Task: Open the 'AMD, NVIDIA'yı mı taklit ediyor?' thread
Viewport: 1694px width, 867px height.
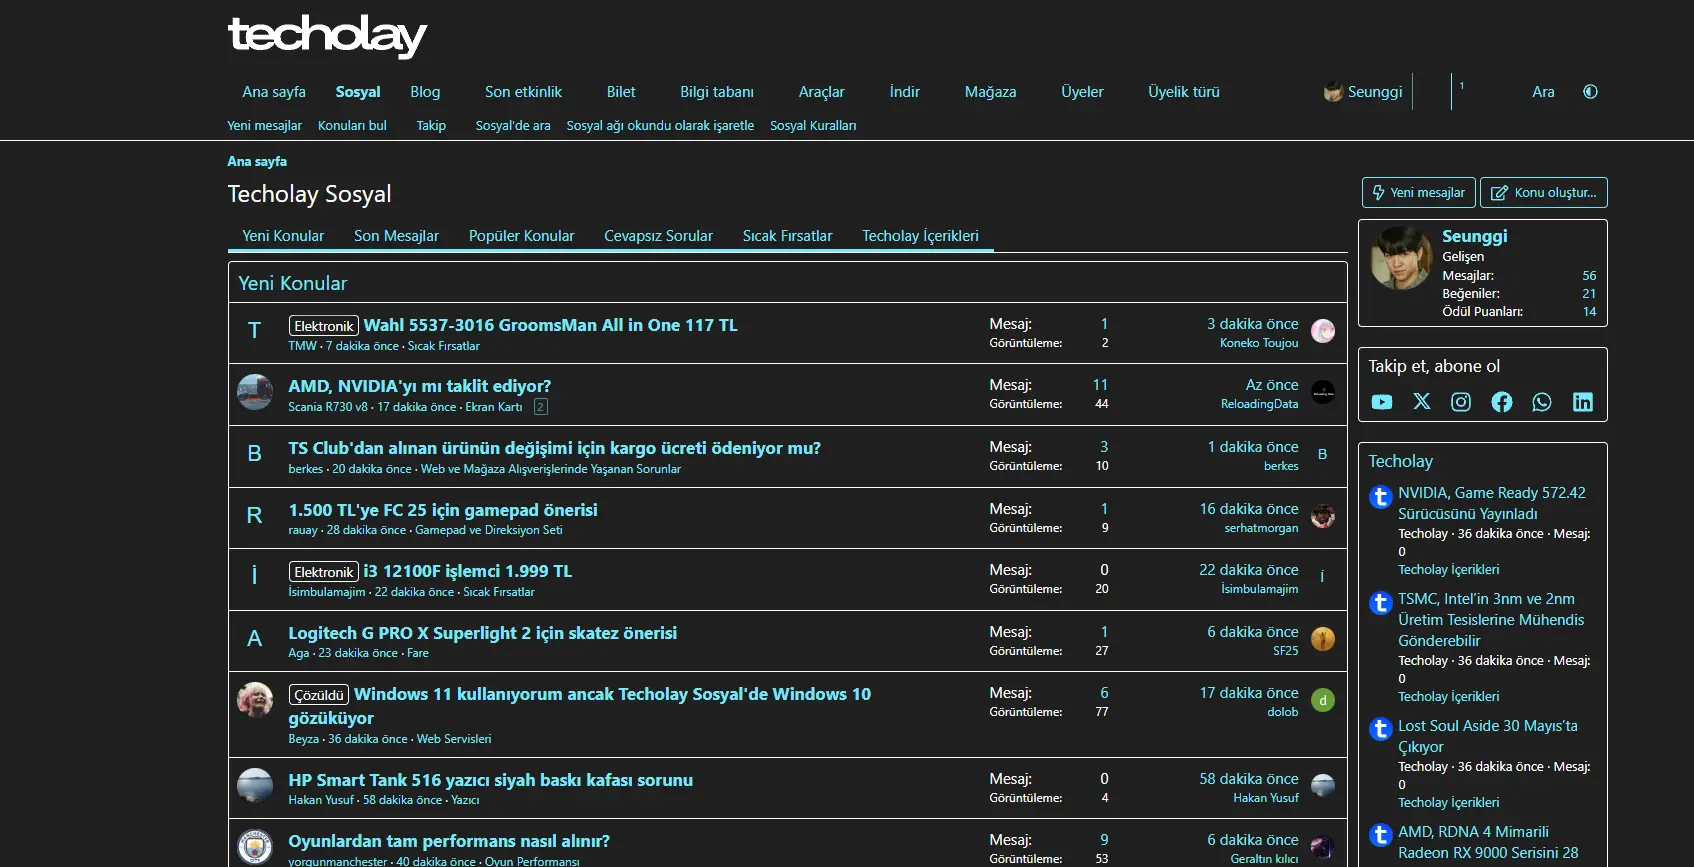Action: [420, 386]
